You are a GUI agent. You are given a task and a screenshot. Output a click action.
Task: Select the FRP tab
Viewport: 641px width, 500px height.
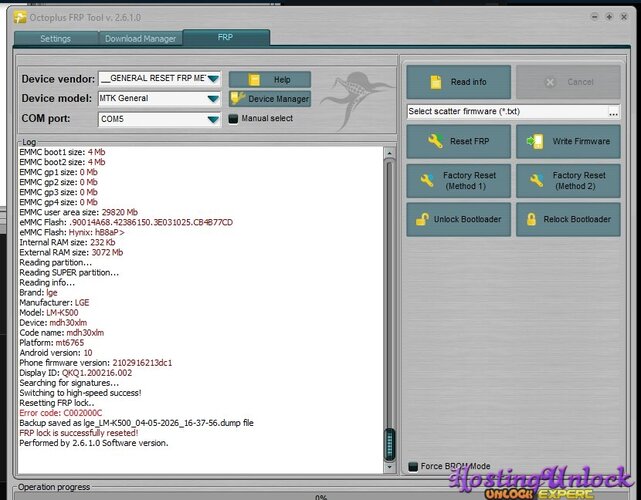226,38
